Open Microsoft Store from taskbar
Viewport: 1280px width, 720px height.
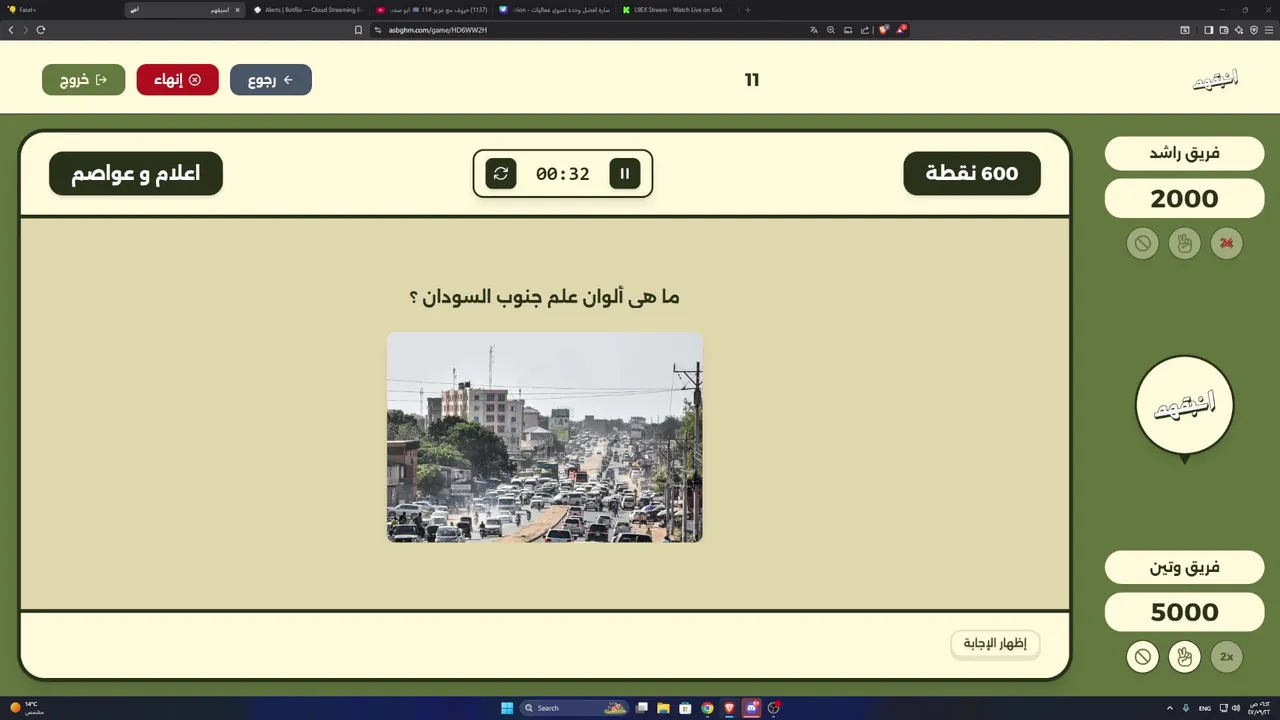(685, 708)
